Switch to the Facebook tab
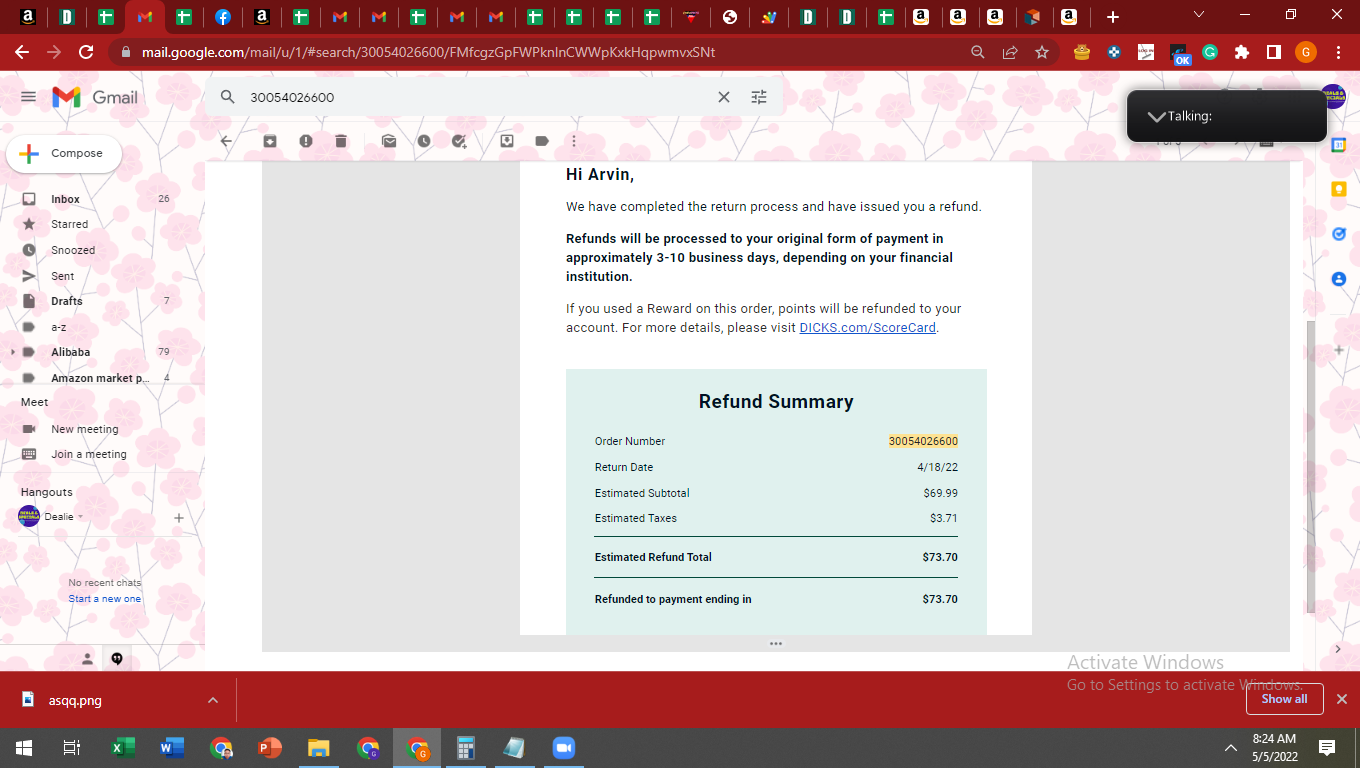 click(223, 16)
